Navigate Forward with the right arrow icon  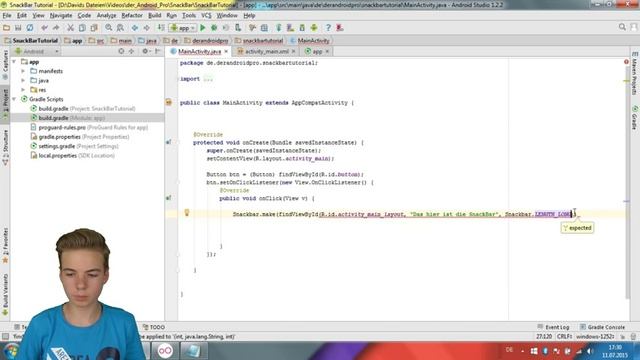pyautogui.click(x=146, y=28)
